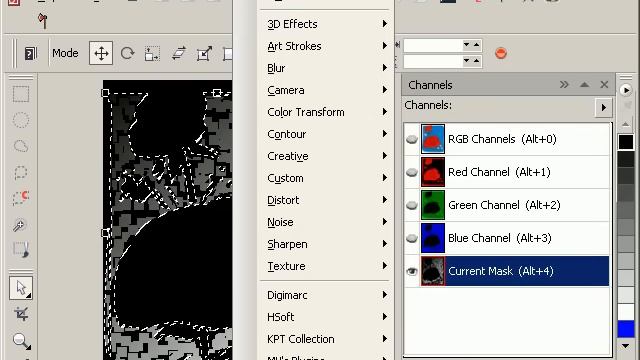The width and height of the screenshot is (640, 360).
Task: Toggle visibility eye of Red Channel
Action: tap(412, 172)
